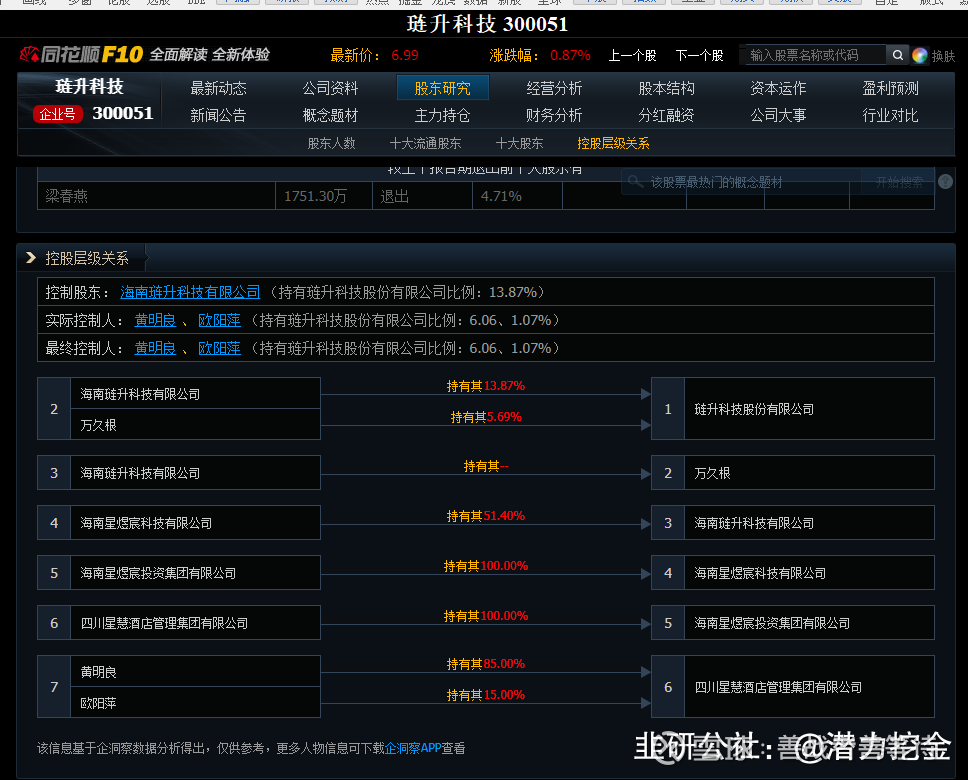This screenshot has width=968, height=780.
Task: Open the 新闻公告 tab
Action: click(x=218, y=115)
